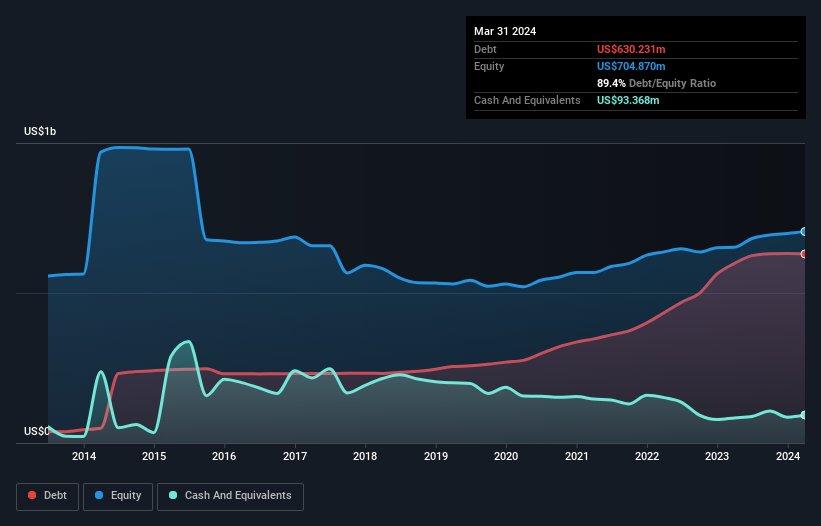Click the US$0 y-axis label
821x526 pixels.
(x=37, y=431)
